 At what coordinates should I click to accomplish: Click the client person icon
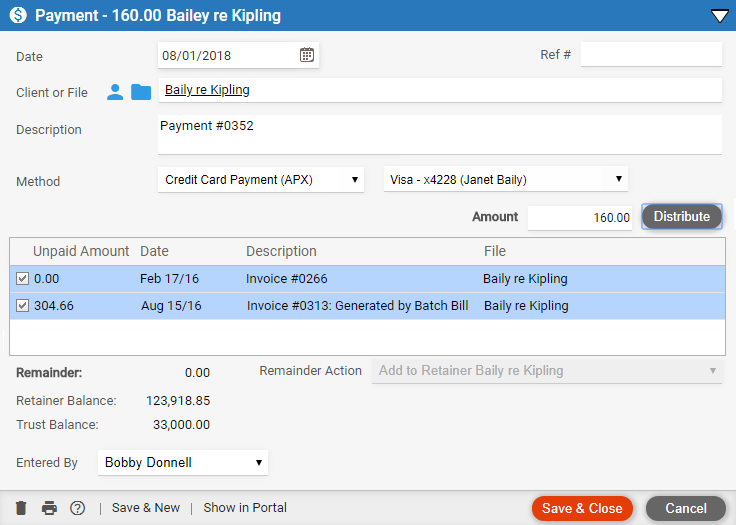click(x=115, y=92)
